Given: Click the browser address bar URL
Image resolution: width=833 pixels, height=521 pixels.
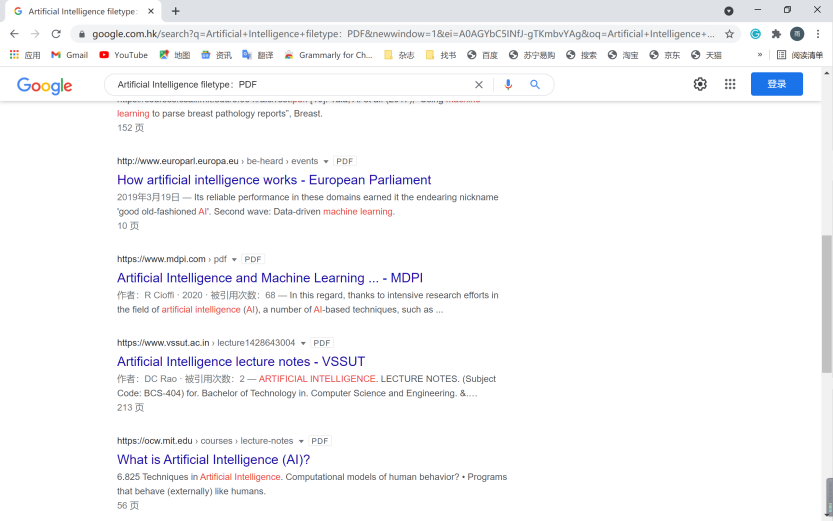Looking at the screenshot, I should tap(403, 34).
